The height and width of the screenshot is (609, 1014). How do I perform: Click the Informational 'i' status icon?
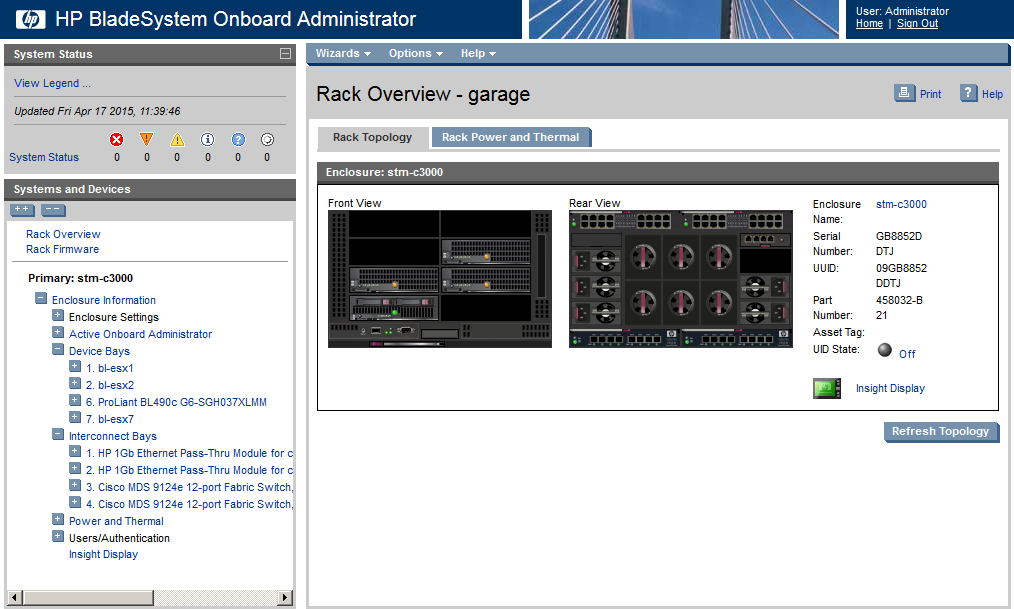tap(208, 140)
